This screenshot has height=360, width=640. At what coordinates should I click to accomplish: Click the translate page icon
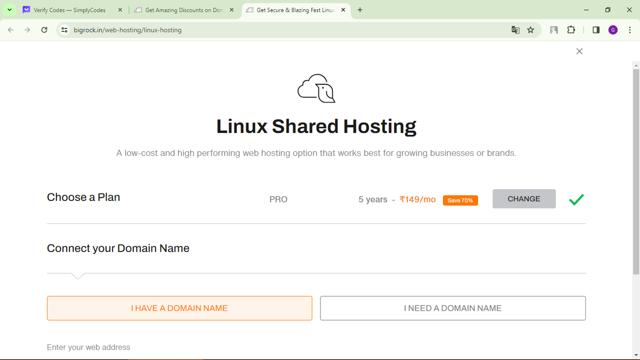coord(516,30)
